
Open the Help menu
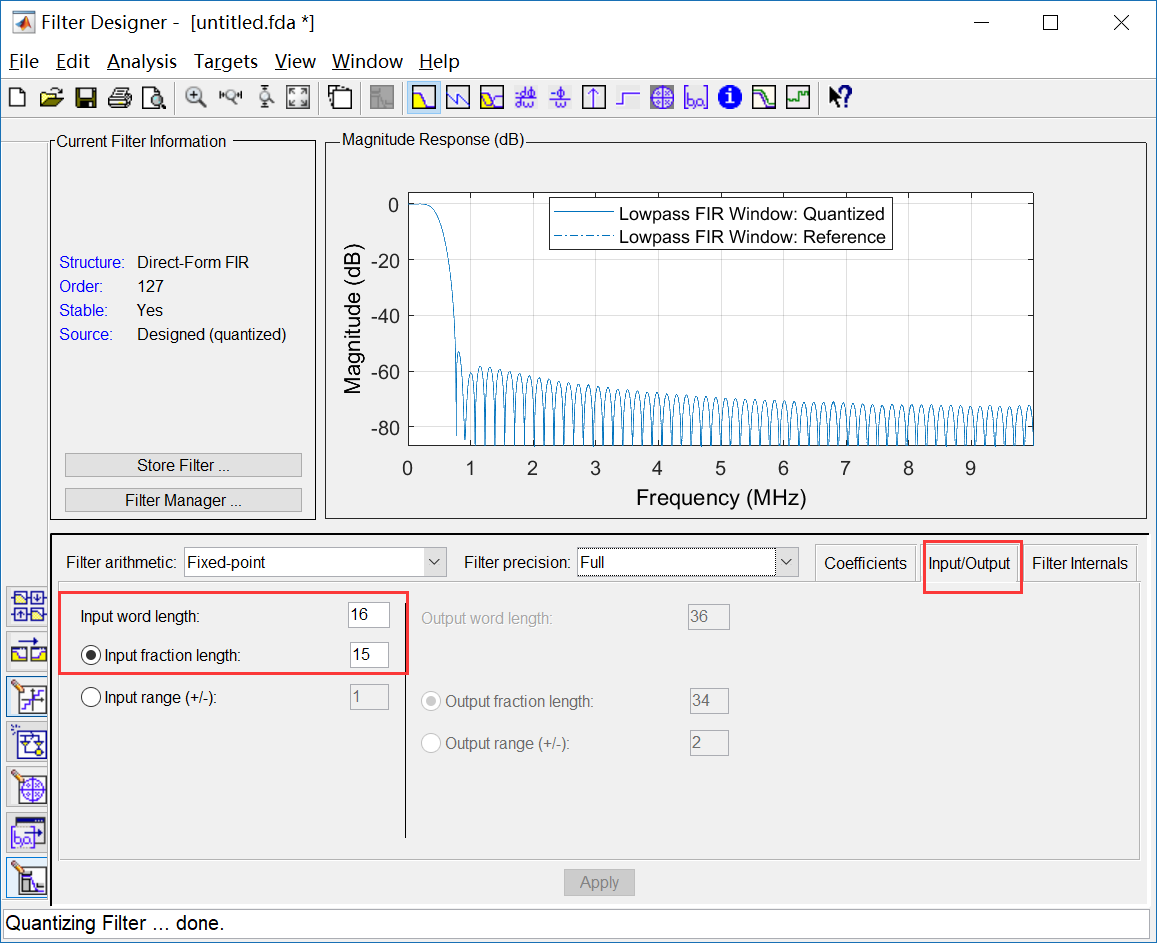click(x=439, y=61)
